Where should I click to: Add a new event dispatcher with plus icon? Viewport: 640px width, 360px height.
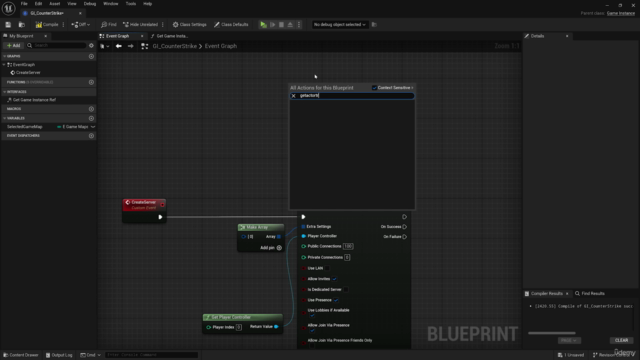coord(91,136)
